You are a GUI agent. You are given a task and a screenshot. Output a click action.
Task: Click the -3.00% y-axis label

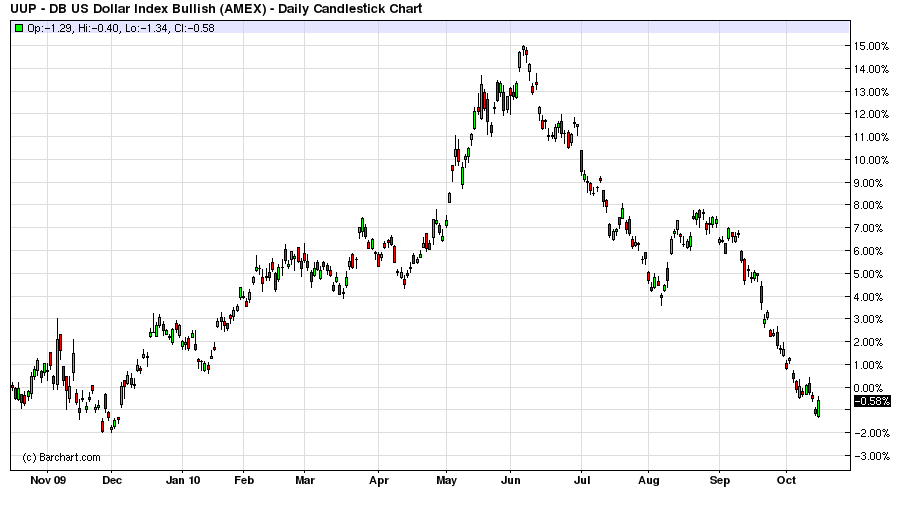(x=872, y=456)
